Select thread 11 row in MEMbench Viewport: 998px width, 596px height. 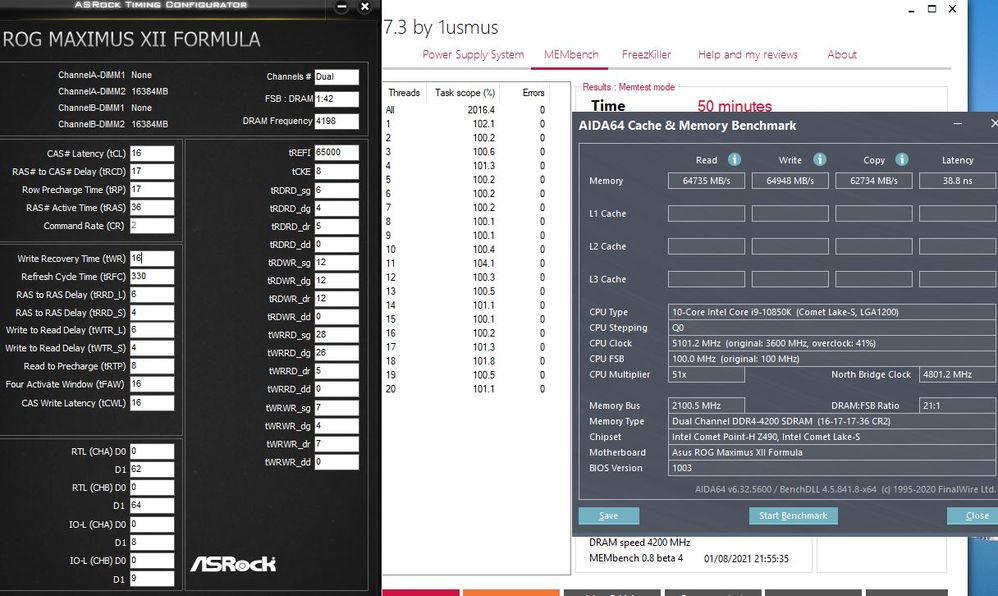pyautogui.click(x=465, y=264)
